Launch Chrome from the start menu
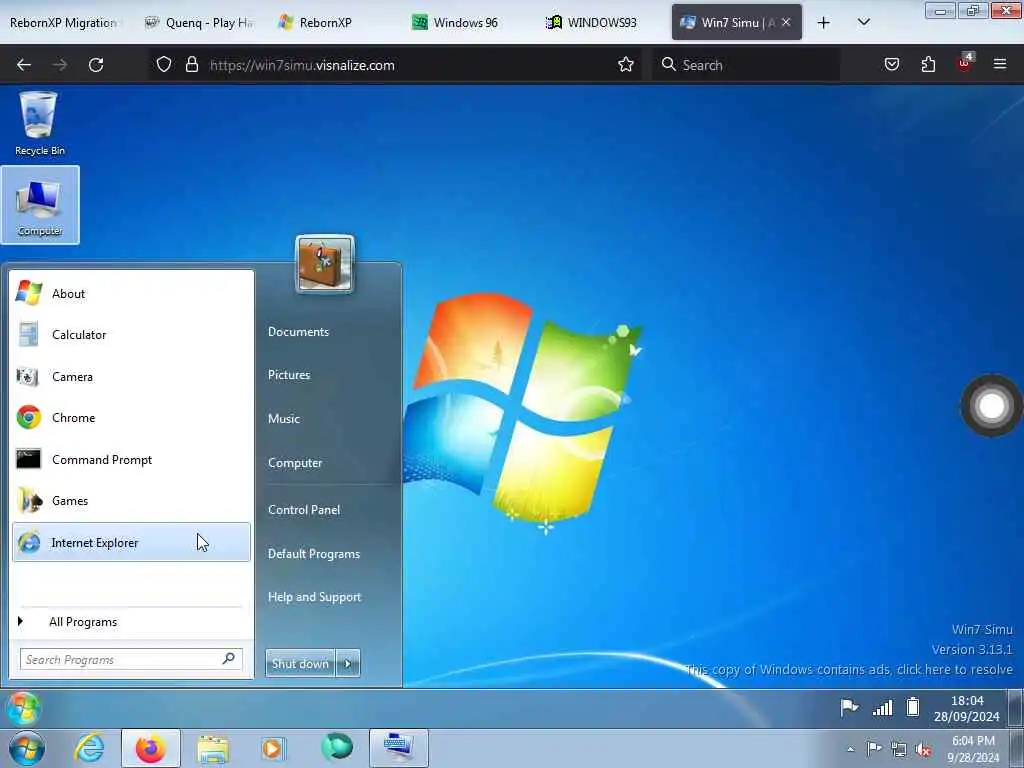 131,417
